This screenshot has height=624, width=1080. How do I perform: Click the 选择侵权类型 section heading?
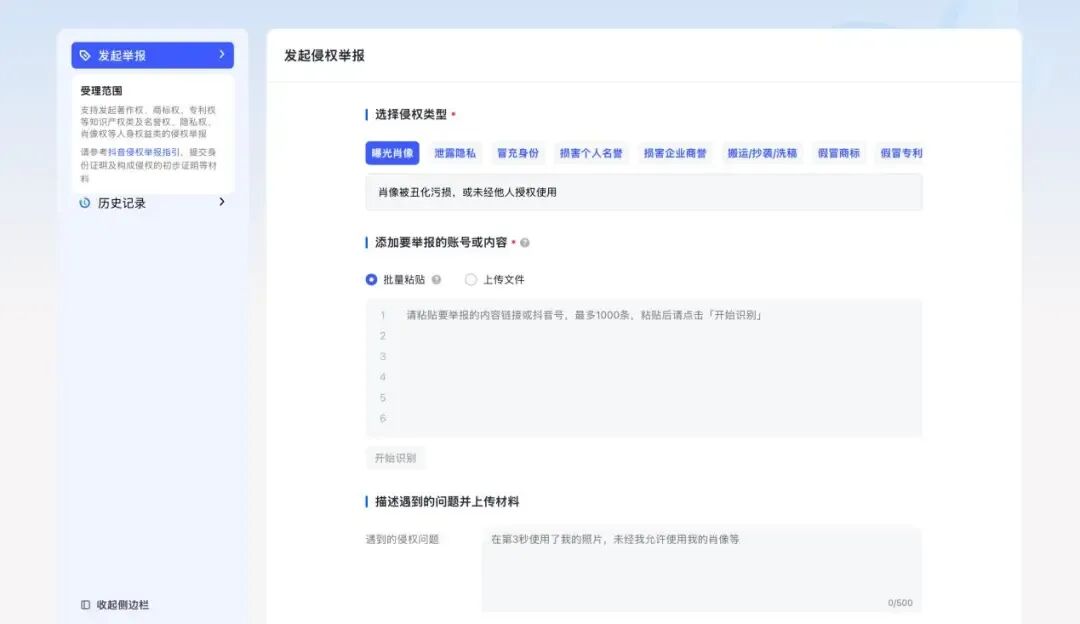point(411,114)
